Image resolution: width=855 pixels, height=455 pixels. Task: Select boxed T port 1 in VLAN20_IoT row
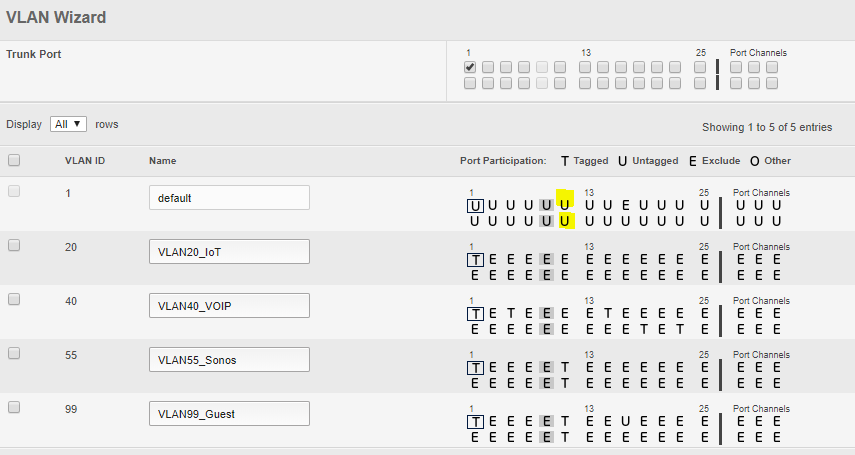[x=476, y=258]
